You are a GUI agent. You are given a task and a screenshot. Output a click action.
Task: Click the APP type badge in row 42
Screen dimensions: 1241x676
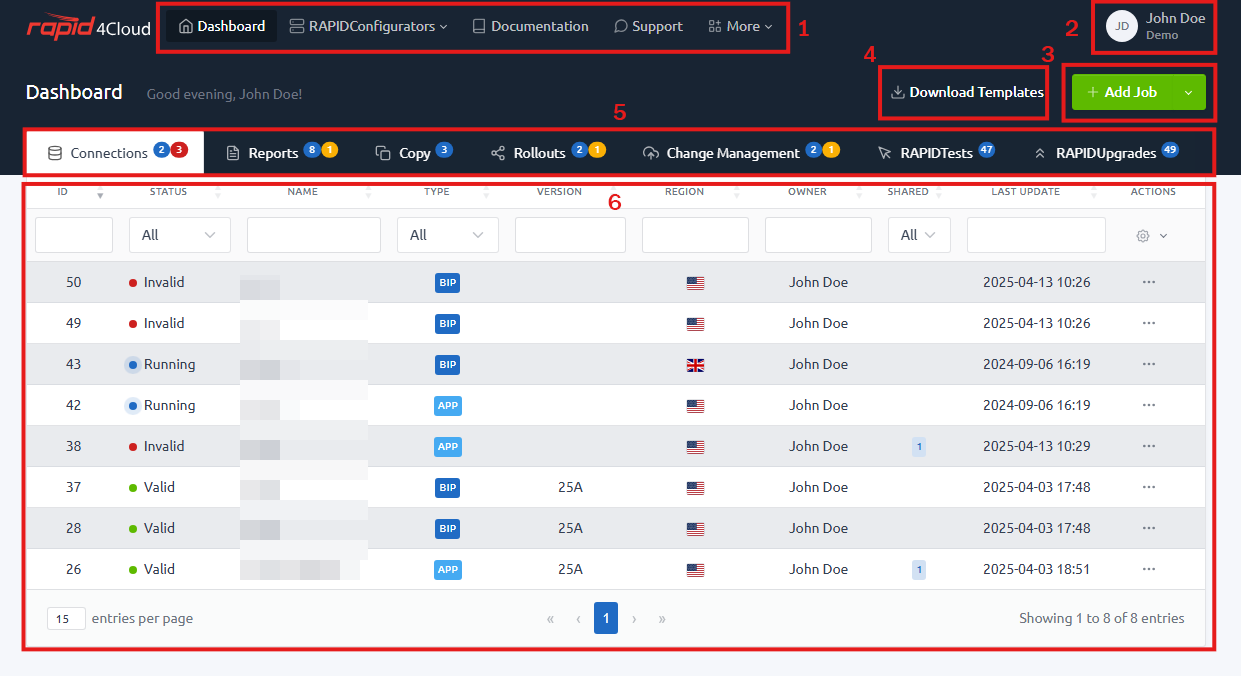tap(448, 406)
